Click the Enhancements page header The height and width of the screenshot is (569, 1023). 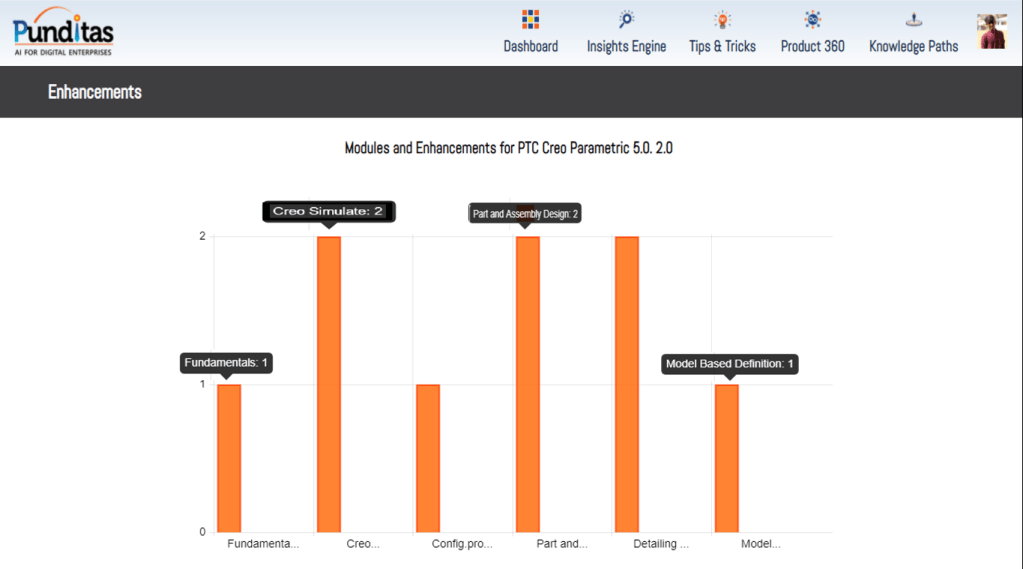[x=95, y=92]
